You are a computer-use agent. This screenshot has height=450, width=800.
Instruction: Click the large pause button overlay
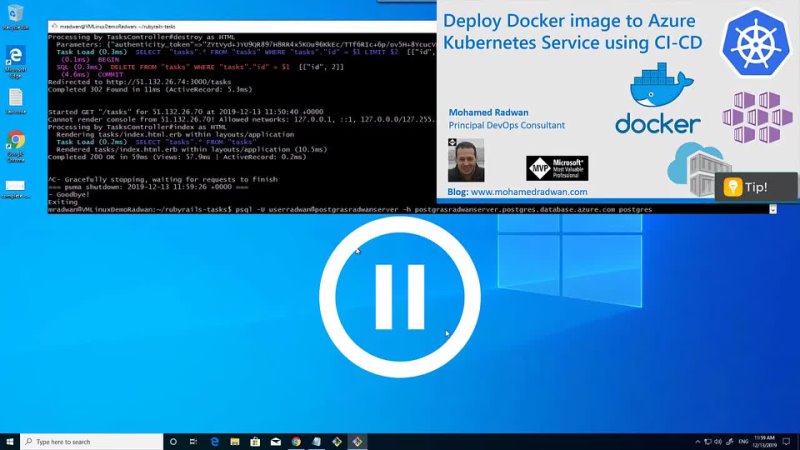click(399, 297)
